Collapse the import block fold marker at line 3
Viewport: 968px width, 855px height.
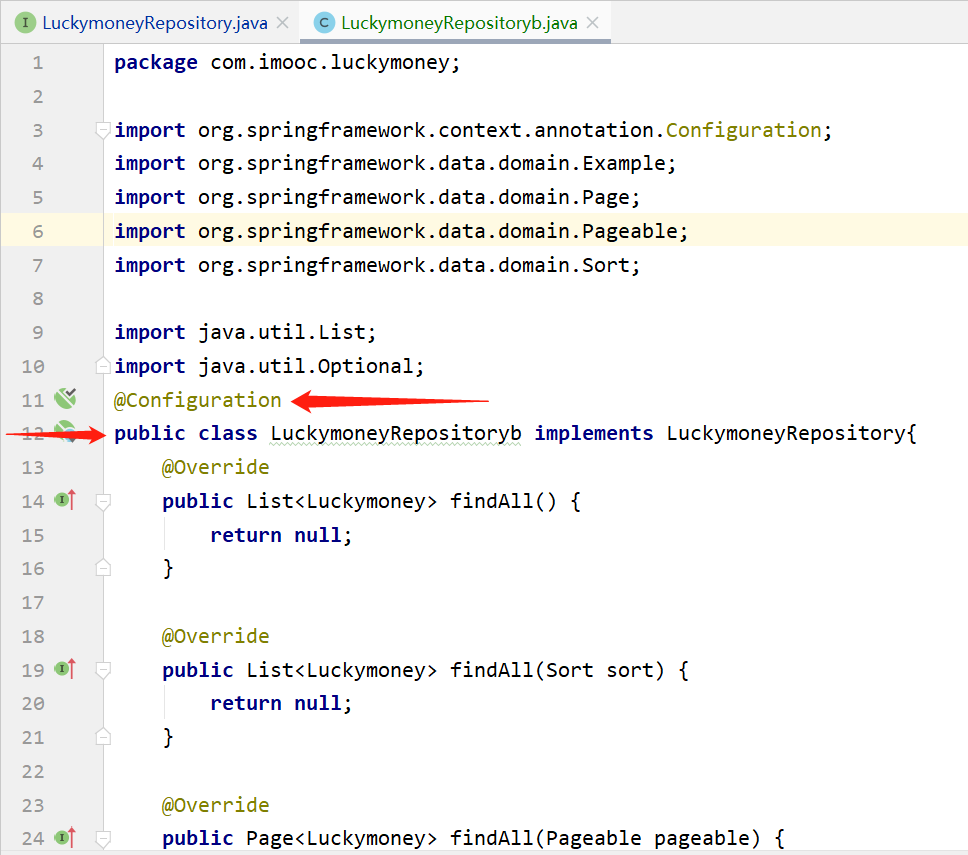[x=103, y=130]
